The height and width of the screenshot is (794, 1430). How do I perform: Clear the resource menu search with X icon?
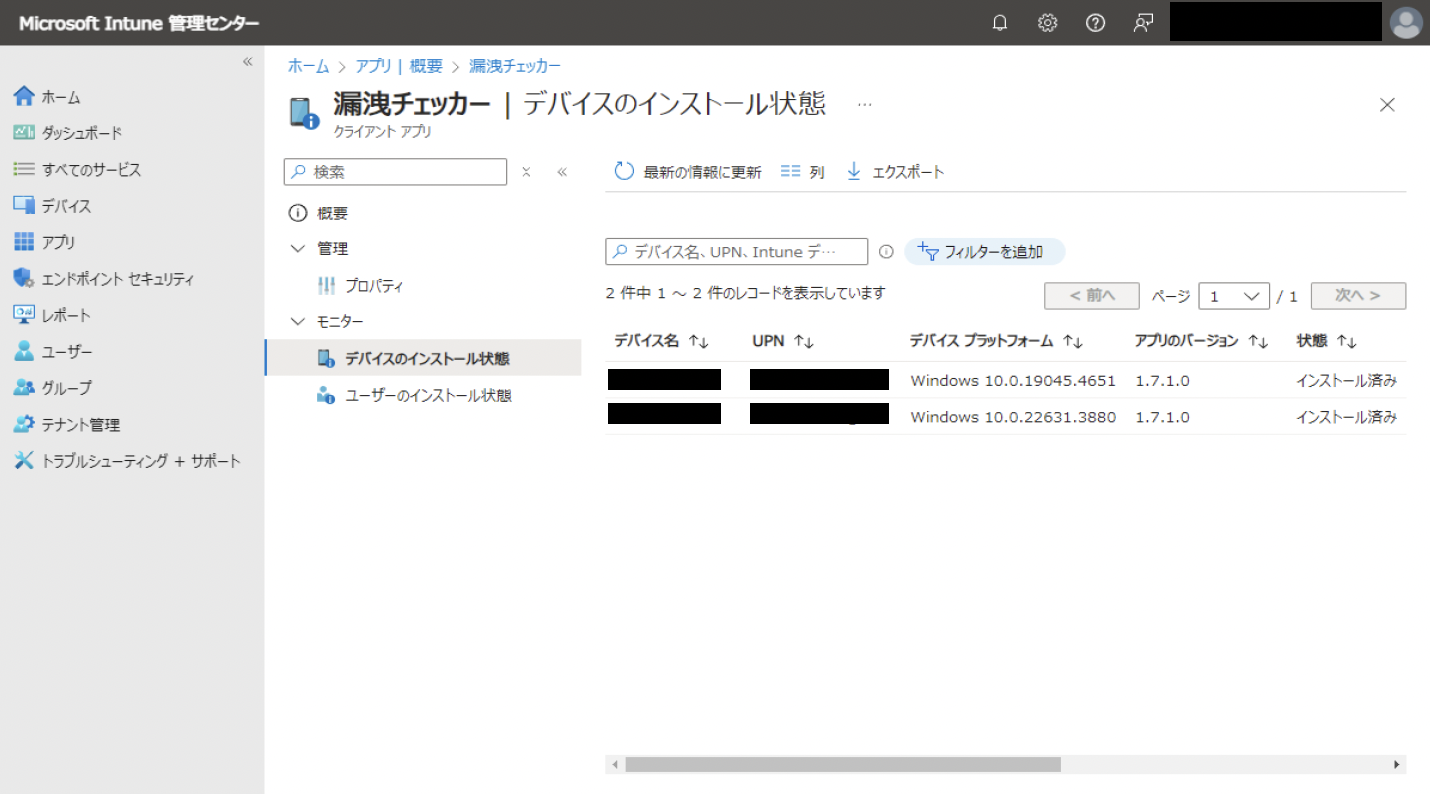pyautogui.click(x=526, y=172)
